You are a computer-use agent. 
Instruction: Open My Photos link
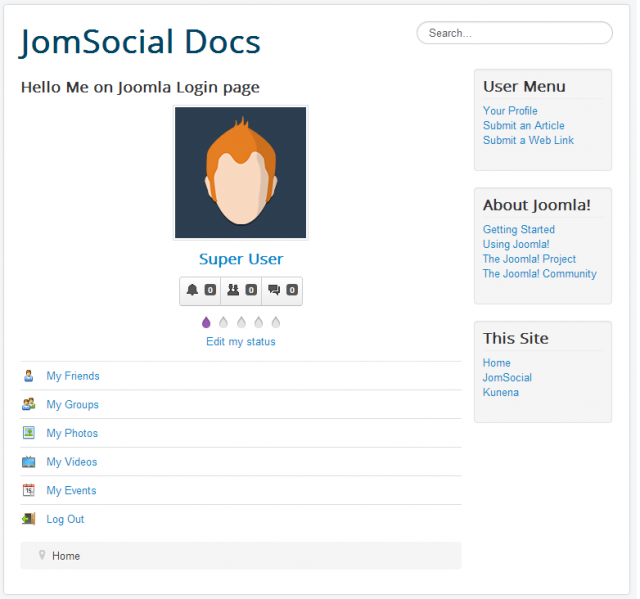(72, 433)
